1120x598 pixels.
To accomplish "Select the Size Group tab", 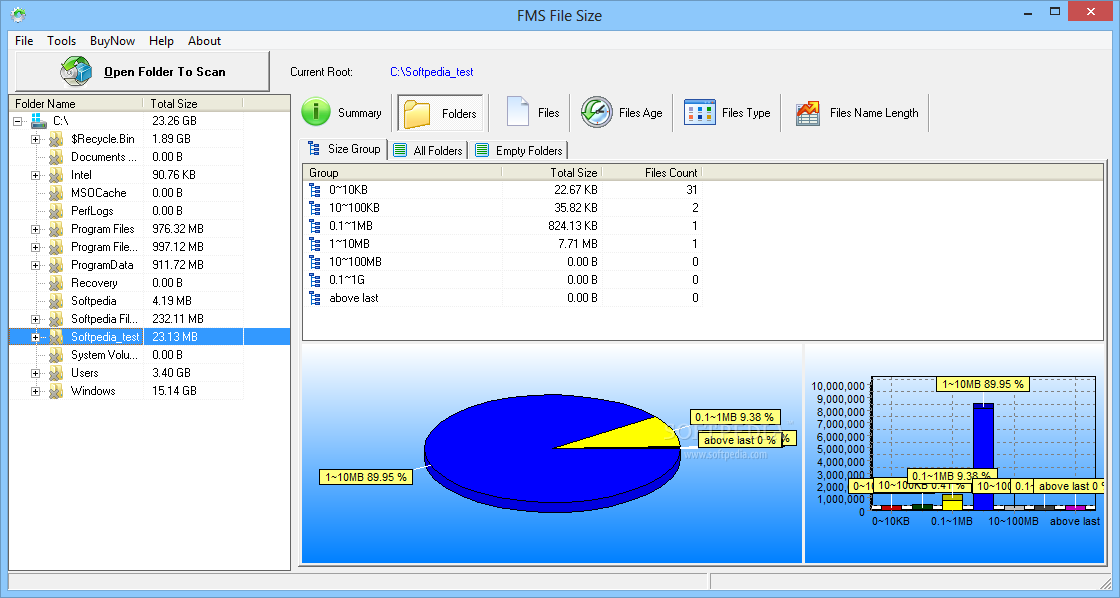I will tap(344, 149).
